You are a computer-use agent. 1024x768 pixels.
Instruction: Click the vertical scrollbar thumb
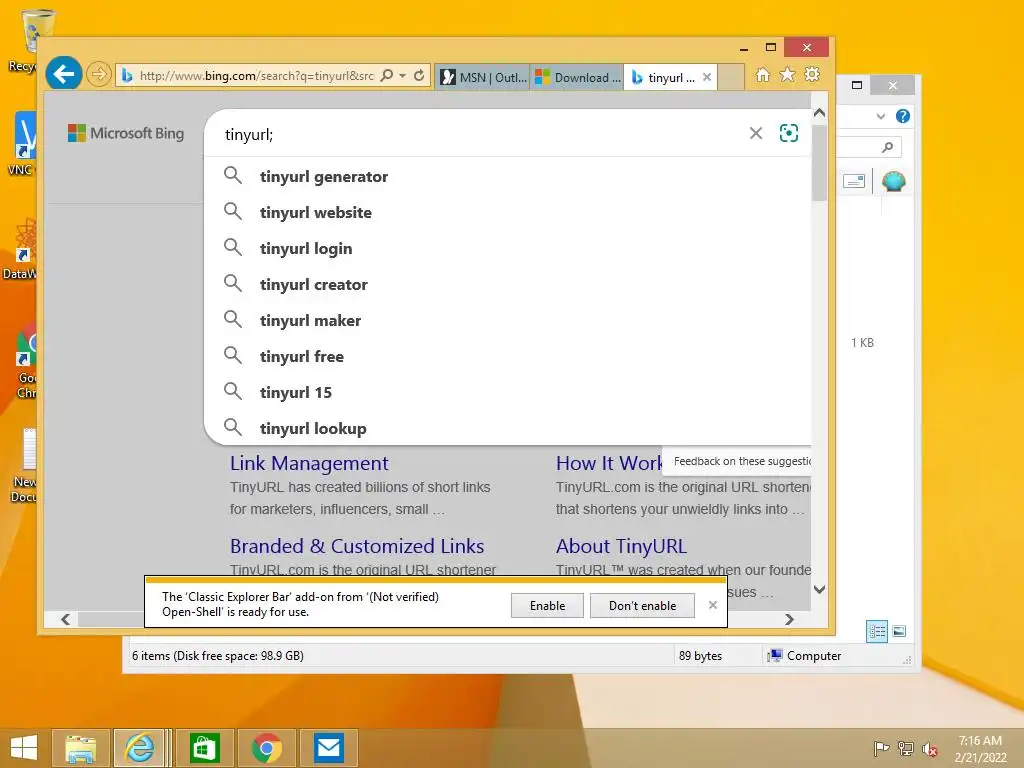819,162
